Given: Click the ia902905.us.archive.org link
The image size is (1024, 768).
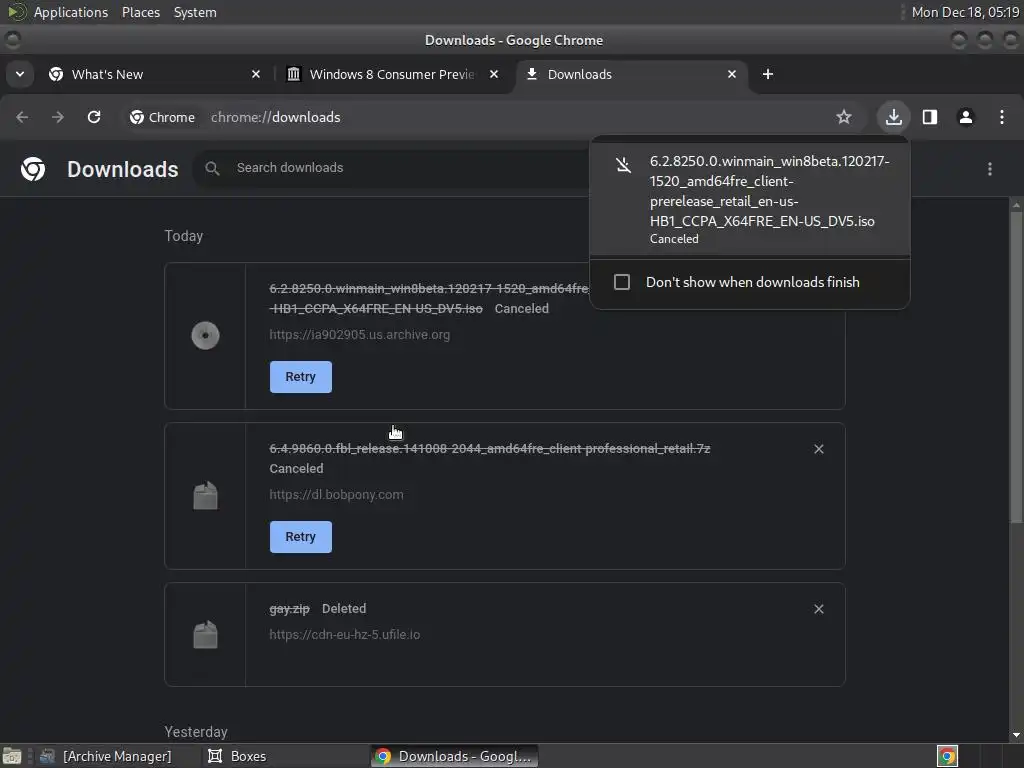Looking at the screenshot, I should pyautogui.click(x=359, y=334).
